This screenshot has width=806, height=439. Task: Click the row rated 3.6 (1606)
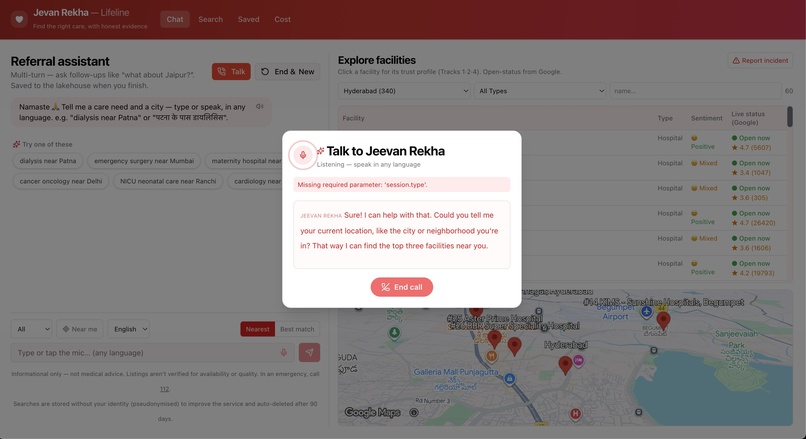564,243
